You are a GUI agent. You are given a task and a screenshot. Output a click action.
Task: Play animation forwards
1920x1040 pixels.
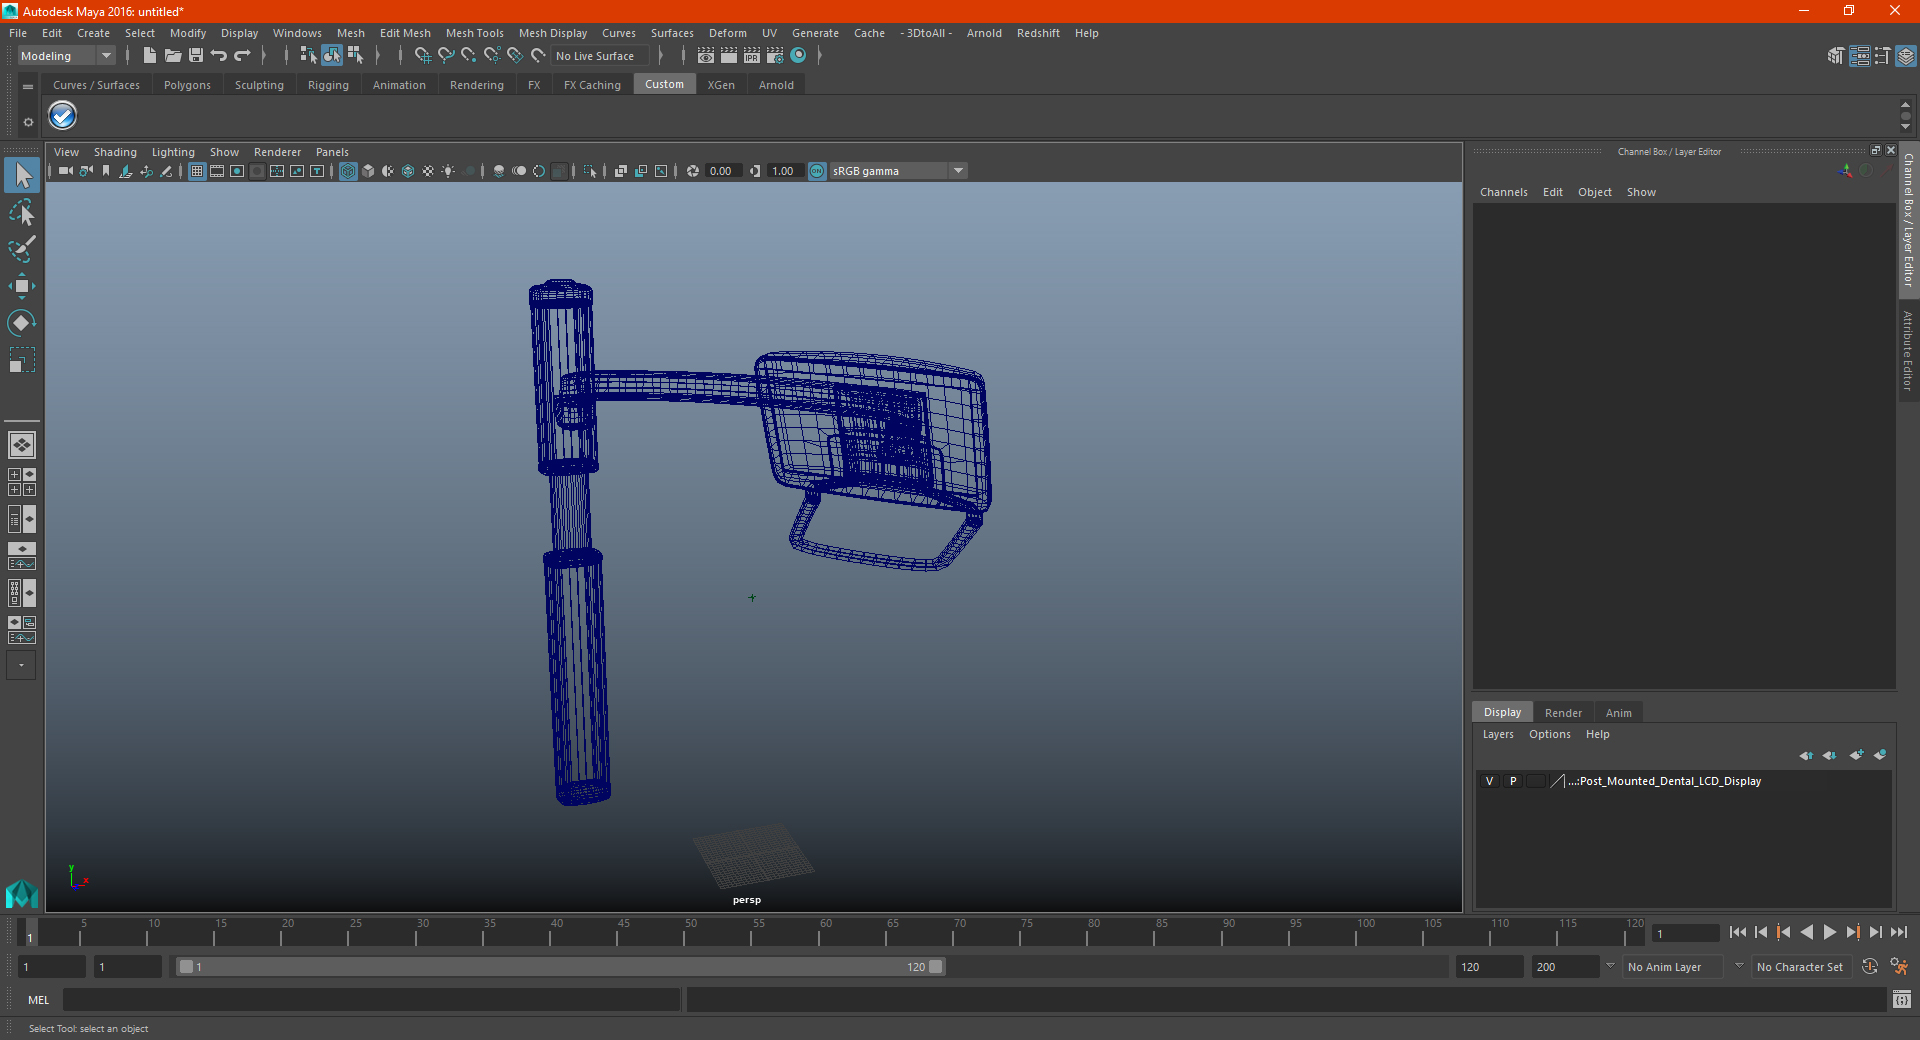click(x=1829, y=932)
